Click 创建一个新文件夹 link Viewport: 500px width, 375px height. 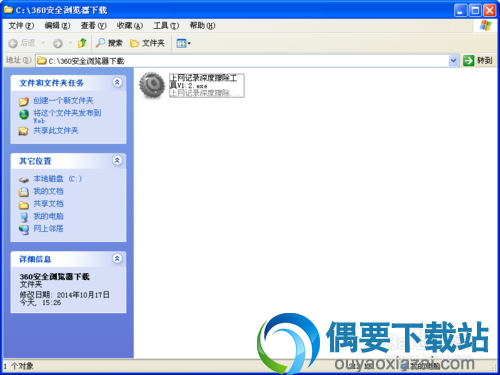coord(63,101)
